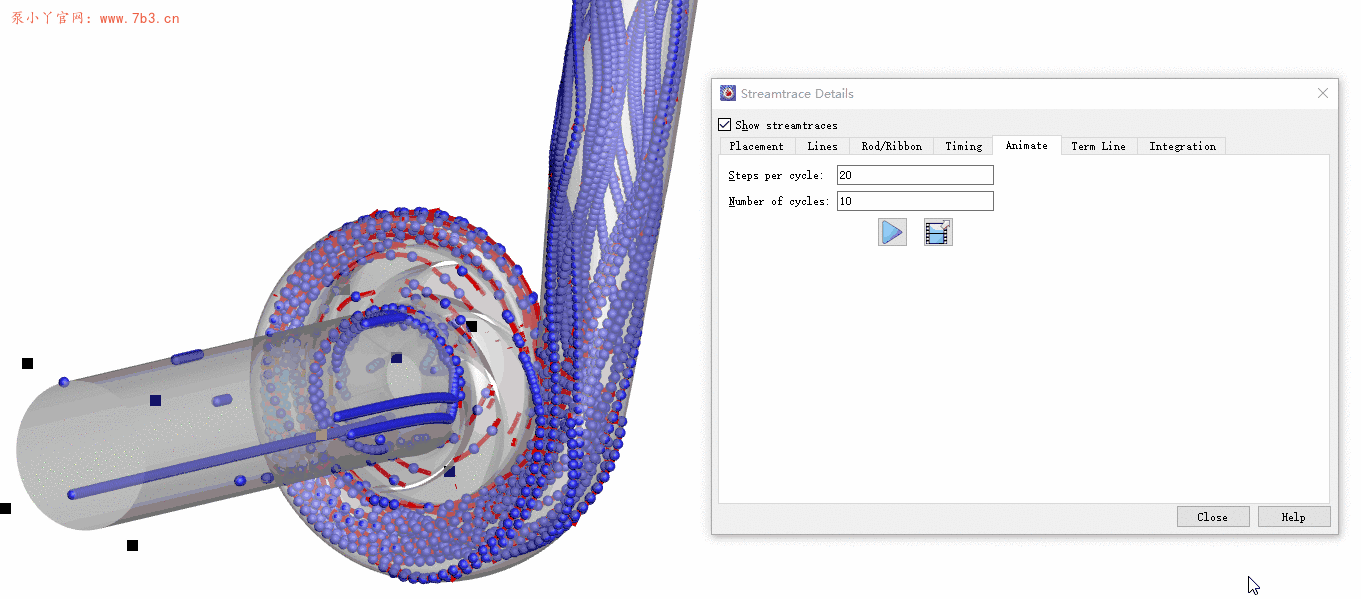Image resolution: width=1361 pixels, height=599 pixels.
Task: Close the Streamtrace Details dialog with X
Action: point(1322,93)
